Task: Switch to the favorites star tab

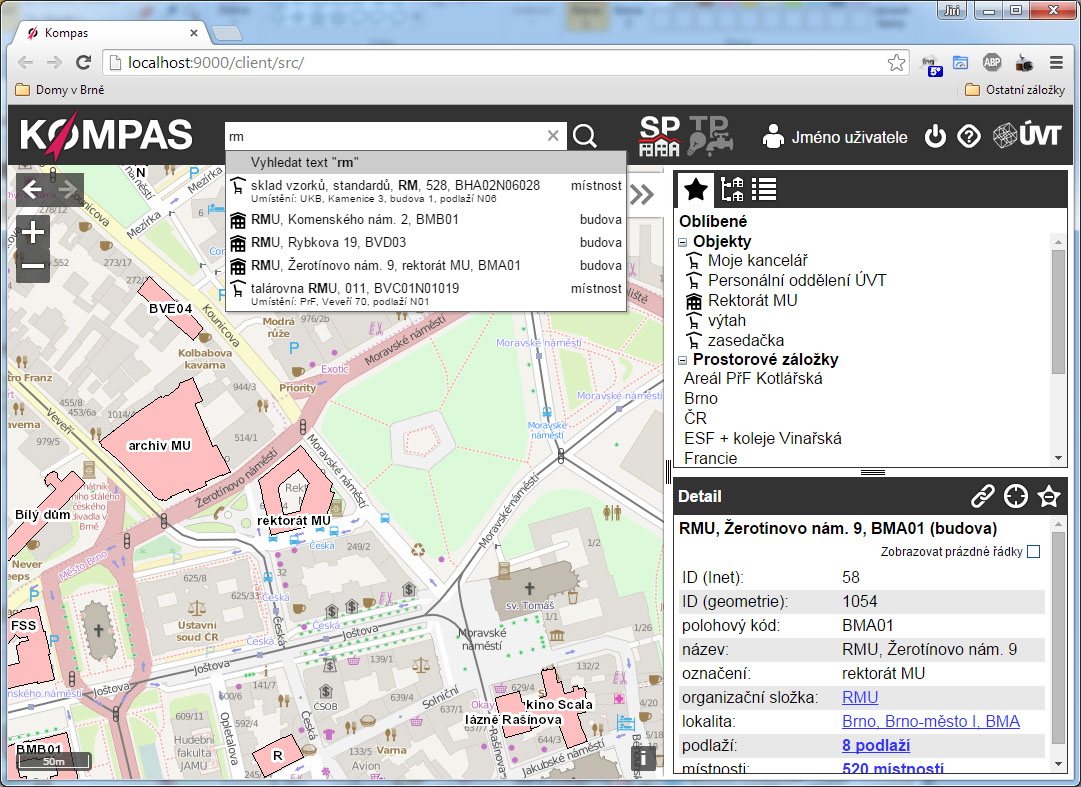Action: [x=697, y=188]
